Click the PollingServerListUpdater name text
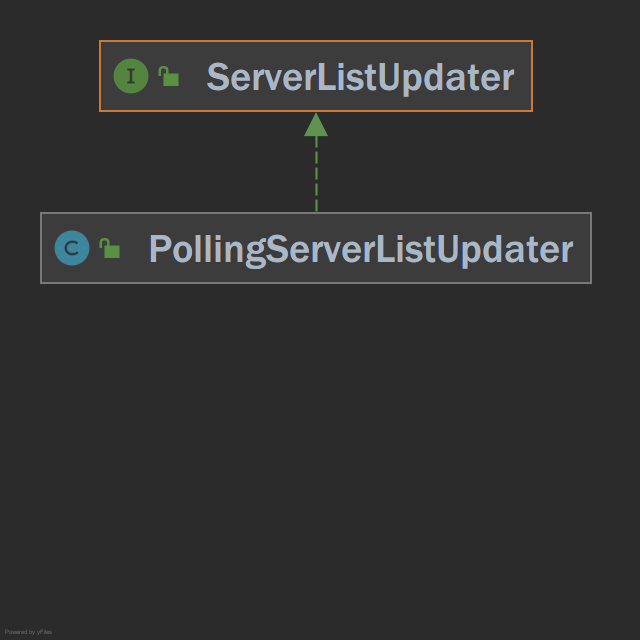 click(361, 250)
